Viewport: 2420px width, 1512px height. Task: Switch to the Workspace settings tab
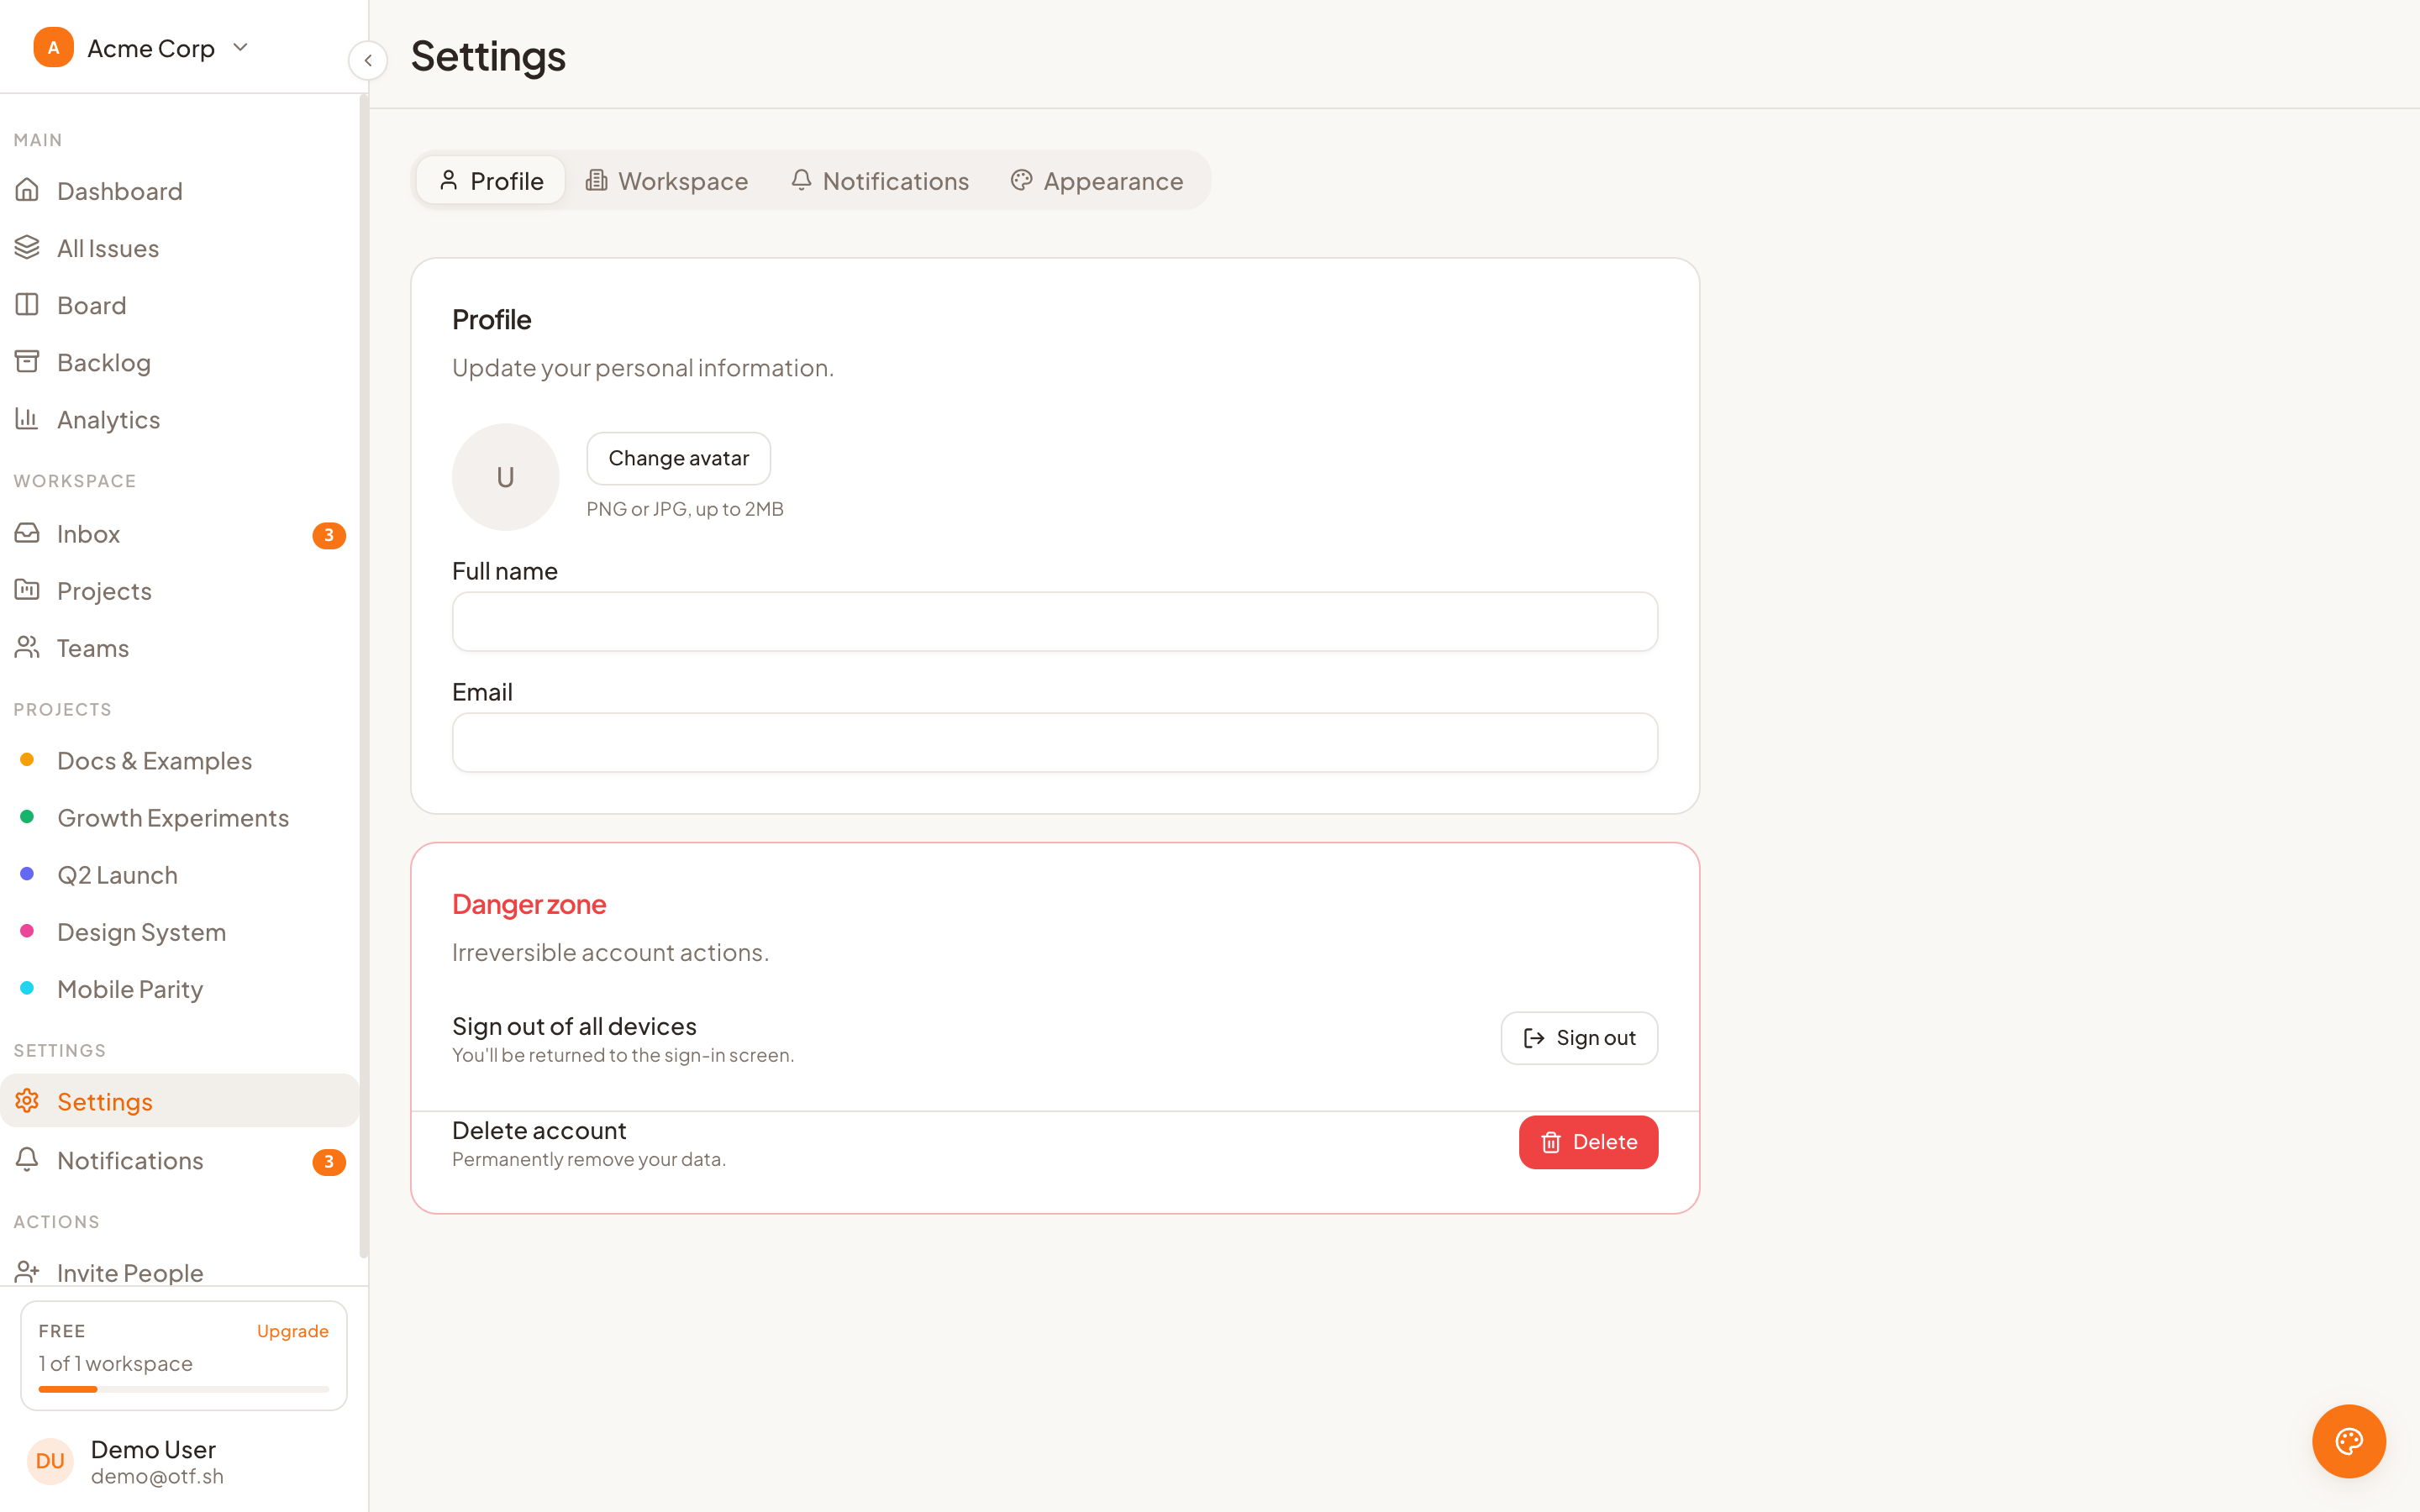pyautogui.click(x=667, y=181)
